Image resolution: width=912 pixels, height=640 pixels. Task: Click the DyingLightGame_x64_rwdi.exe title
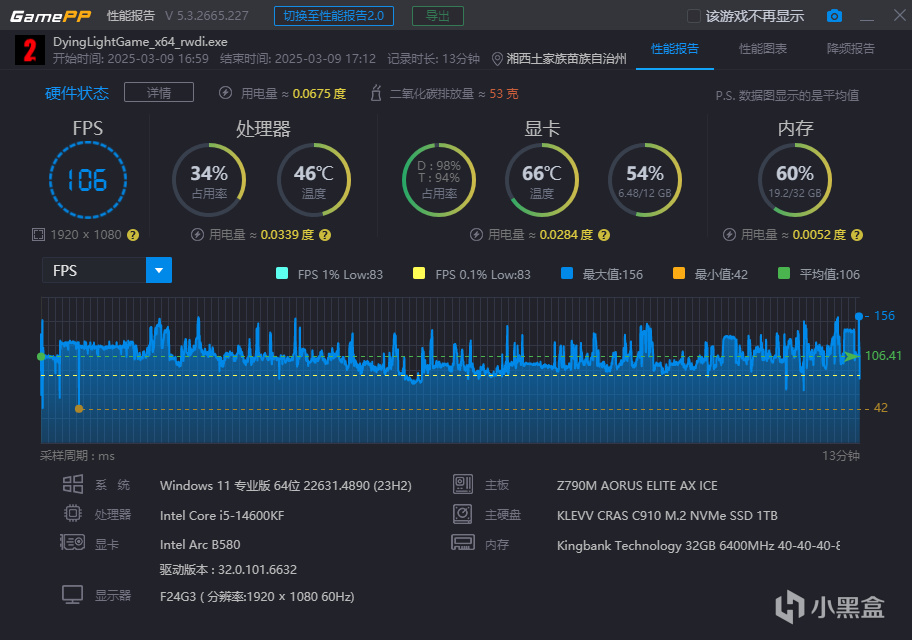tap(140, 42)
